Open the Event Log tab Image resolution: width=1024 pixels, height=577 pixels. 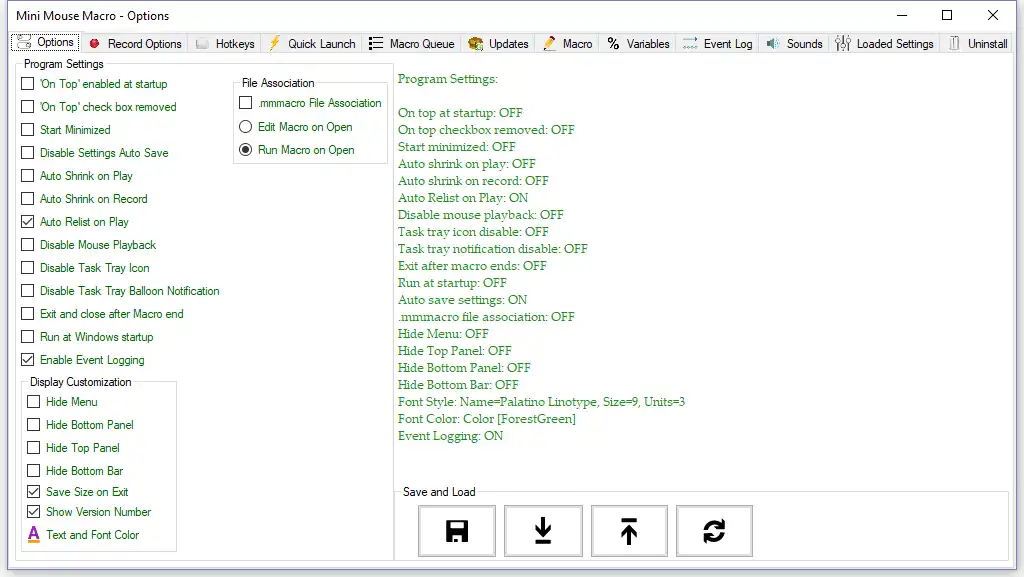click(717, 44)
